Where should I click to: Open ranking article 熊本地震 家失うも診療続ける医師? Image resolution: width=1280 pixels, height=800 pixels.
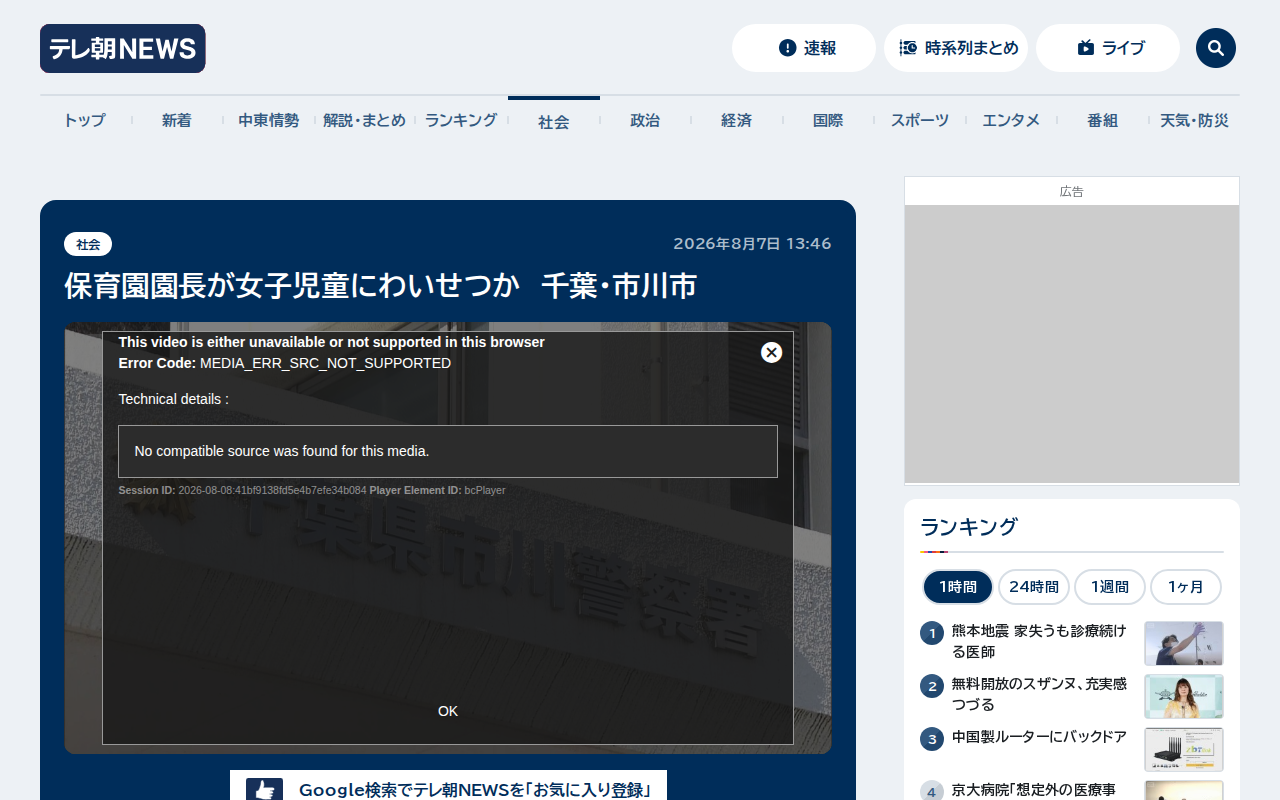click(x=1040, y=641)
